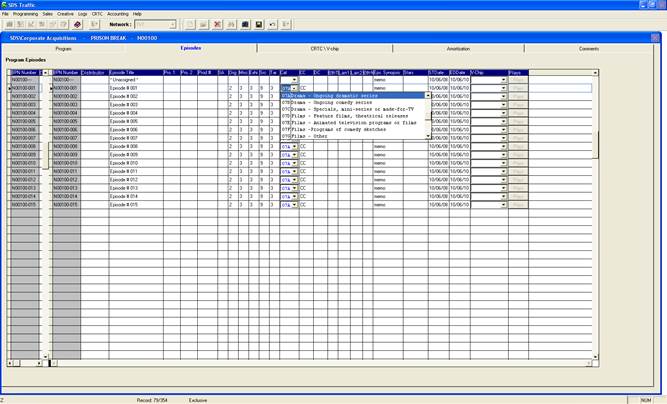Click the scissors cut toolbar icon
The width and height of the screenshot is (667, 404).
[231, 24]
